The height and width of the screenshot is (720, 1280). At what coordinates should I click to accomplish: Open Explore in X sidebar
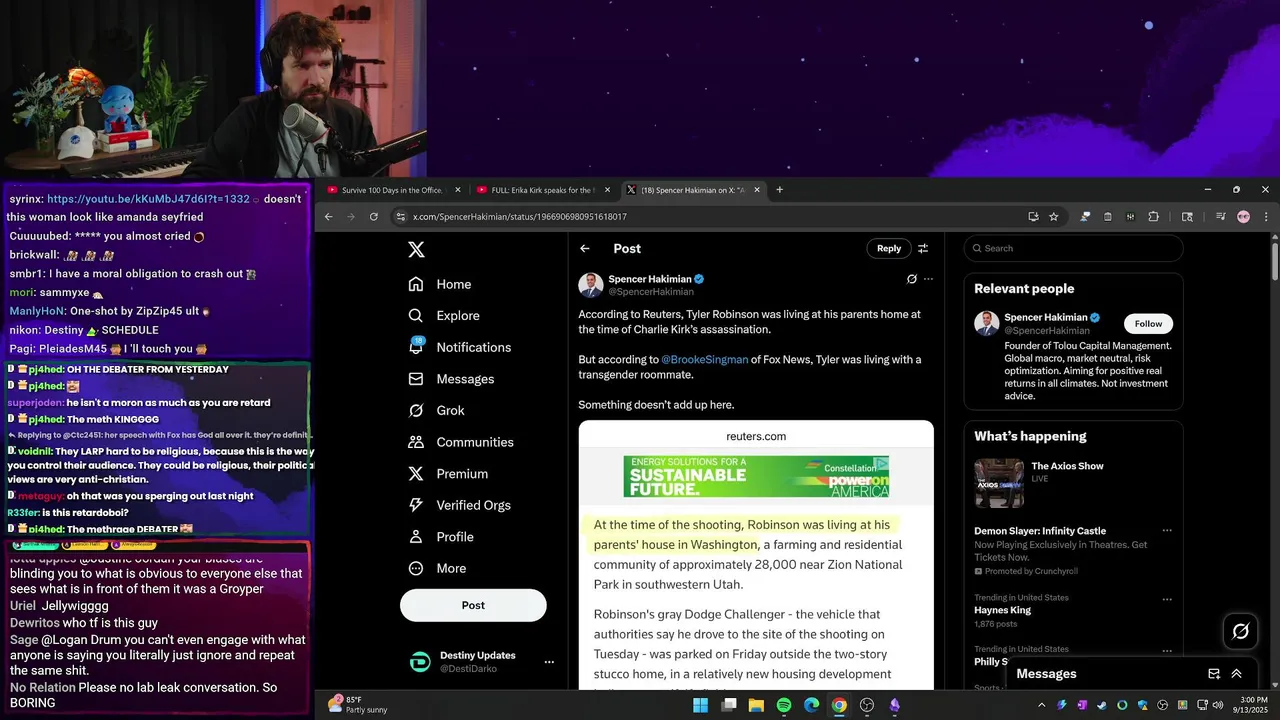(444, 316)
